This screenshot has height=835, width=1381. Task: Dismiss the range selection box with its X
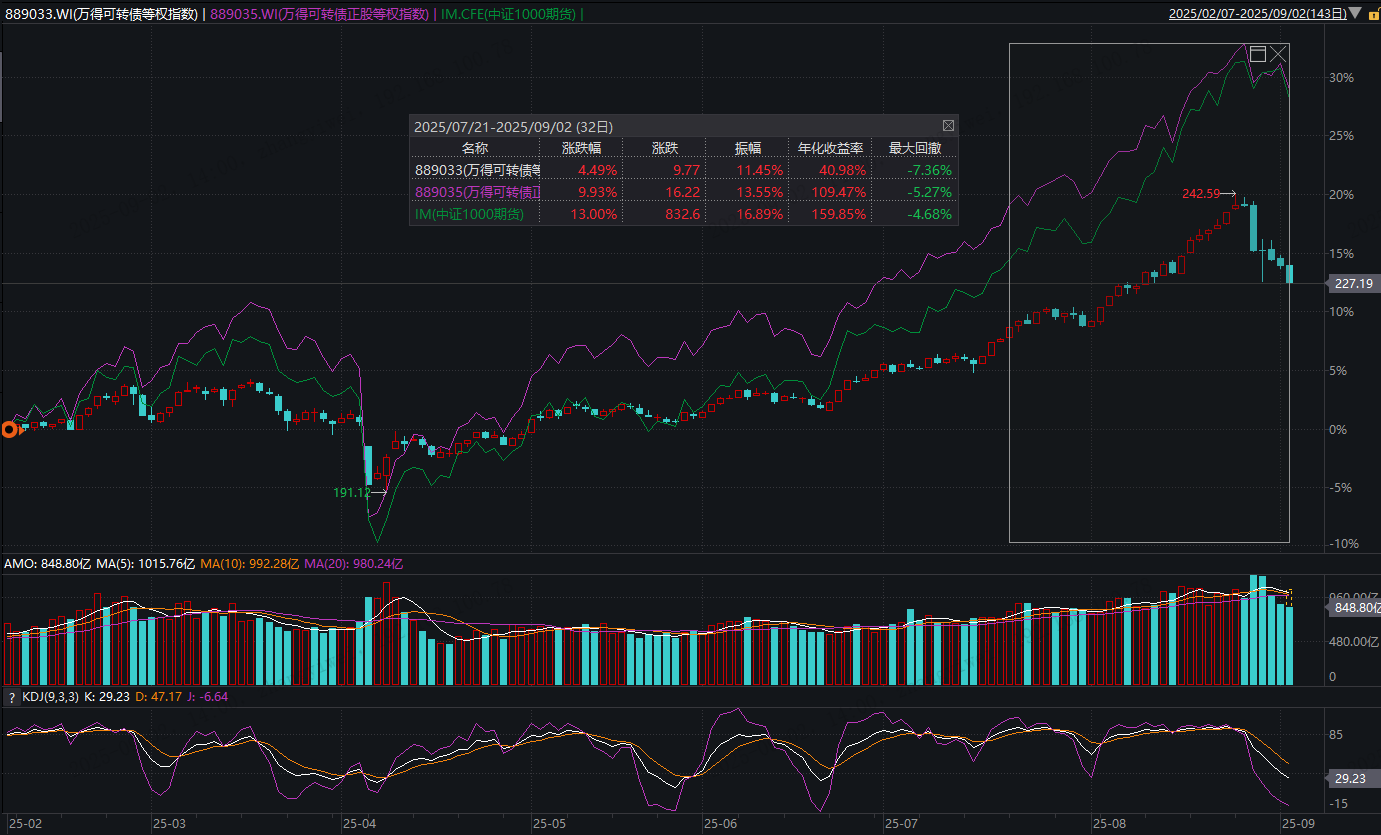pyautogui.click(x=1279, y=53)
